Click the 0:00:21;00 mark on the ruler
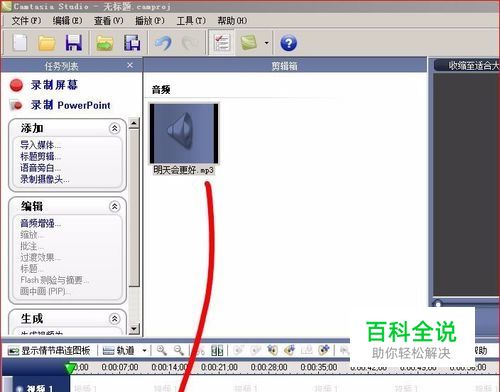Image resolution: width=500 pixels, height=392 pixels. click(x=219, y=367)
